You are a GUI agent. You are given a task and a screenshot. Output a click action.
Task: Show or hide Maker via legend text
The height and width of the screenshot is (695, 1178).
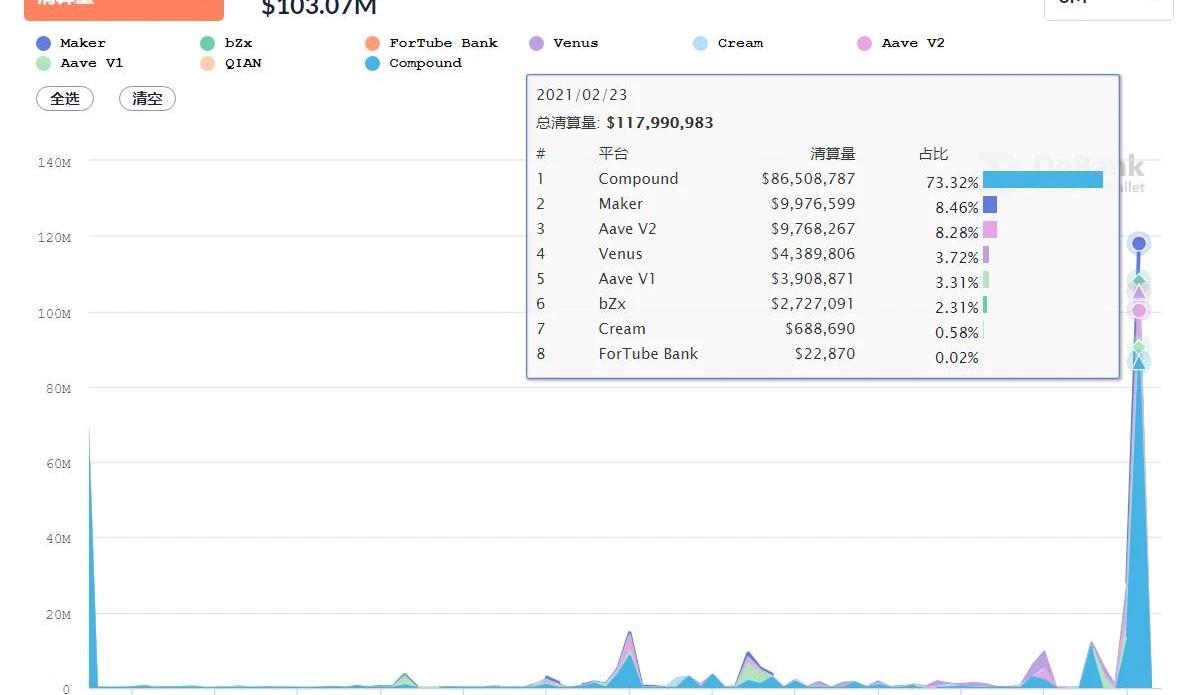pyautogui.click(x=82, y=43)
